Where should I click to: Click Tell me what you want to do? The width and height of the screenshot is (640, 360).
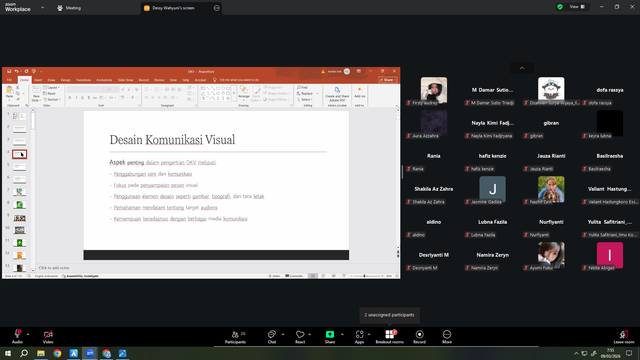(x=236, y=80)
